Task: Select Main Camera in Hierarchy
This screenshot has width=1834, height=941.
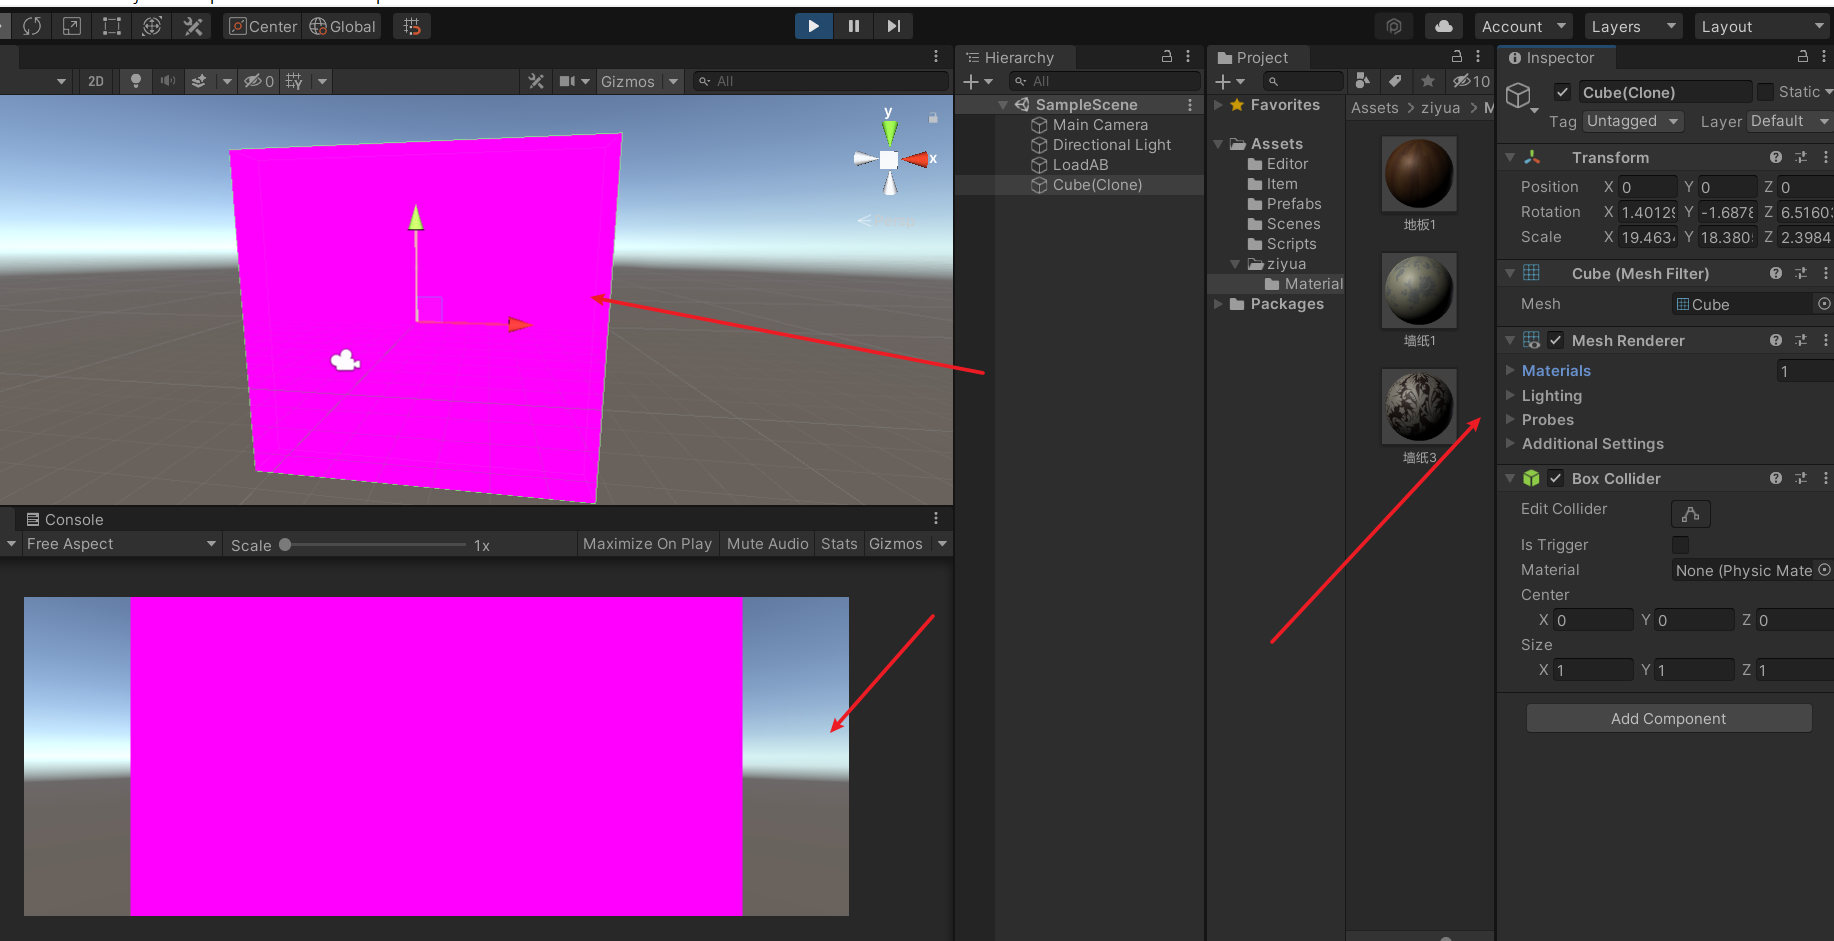Action: [1100, 125]
